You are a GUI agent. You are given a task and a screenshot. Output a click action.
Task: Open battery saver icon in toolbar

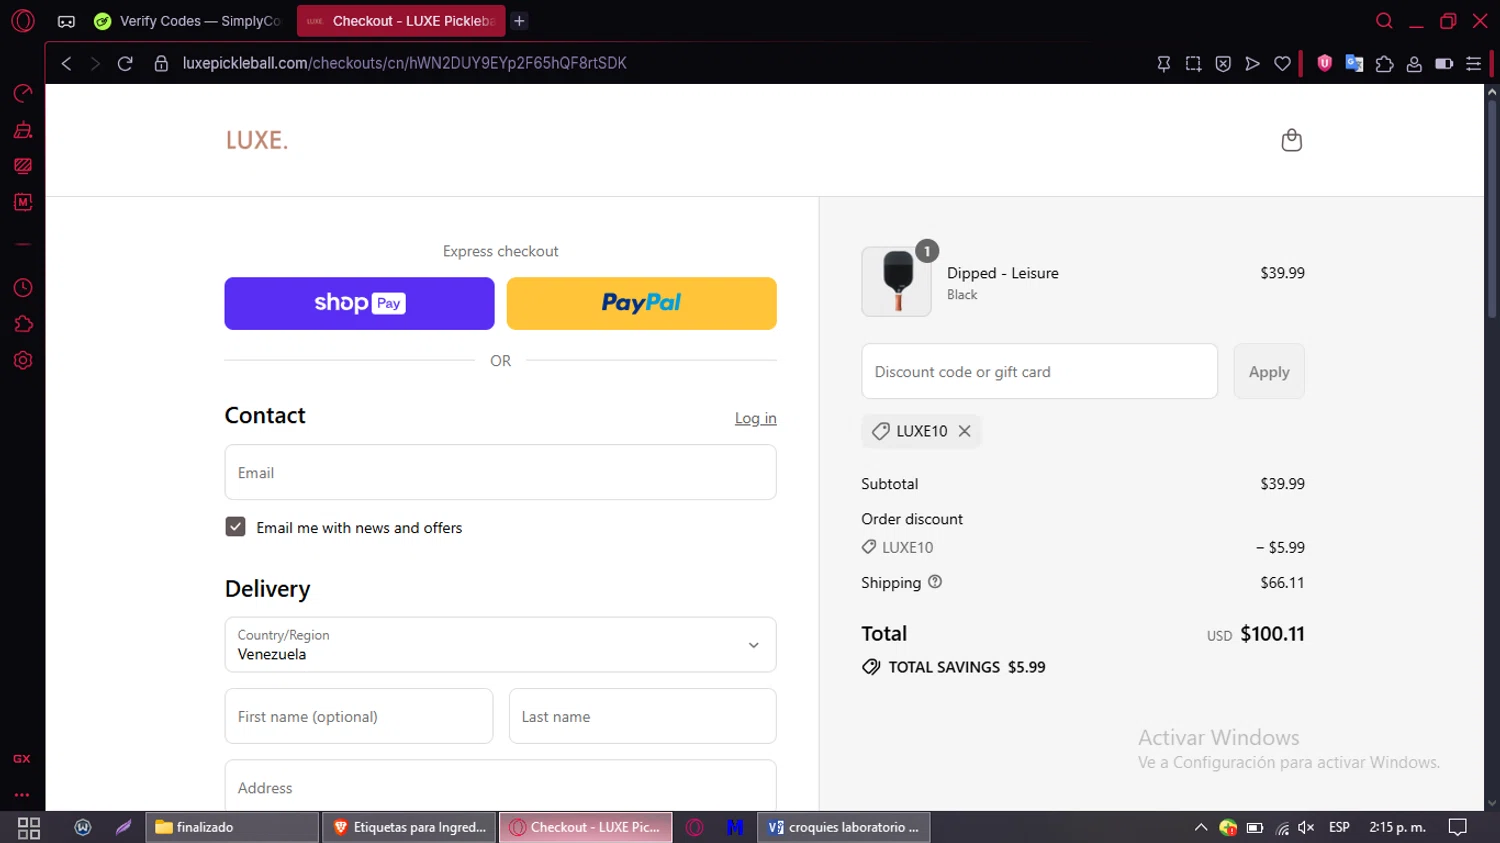click(x=1444, y=63)
